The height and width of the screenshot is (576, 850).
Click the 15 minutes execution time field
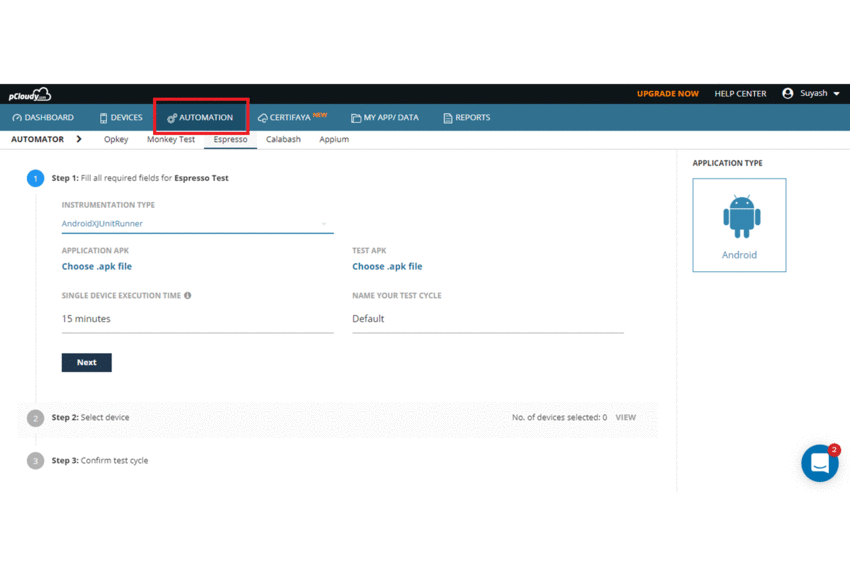pos(197,319)
